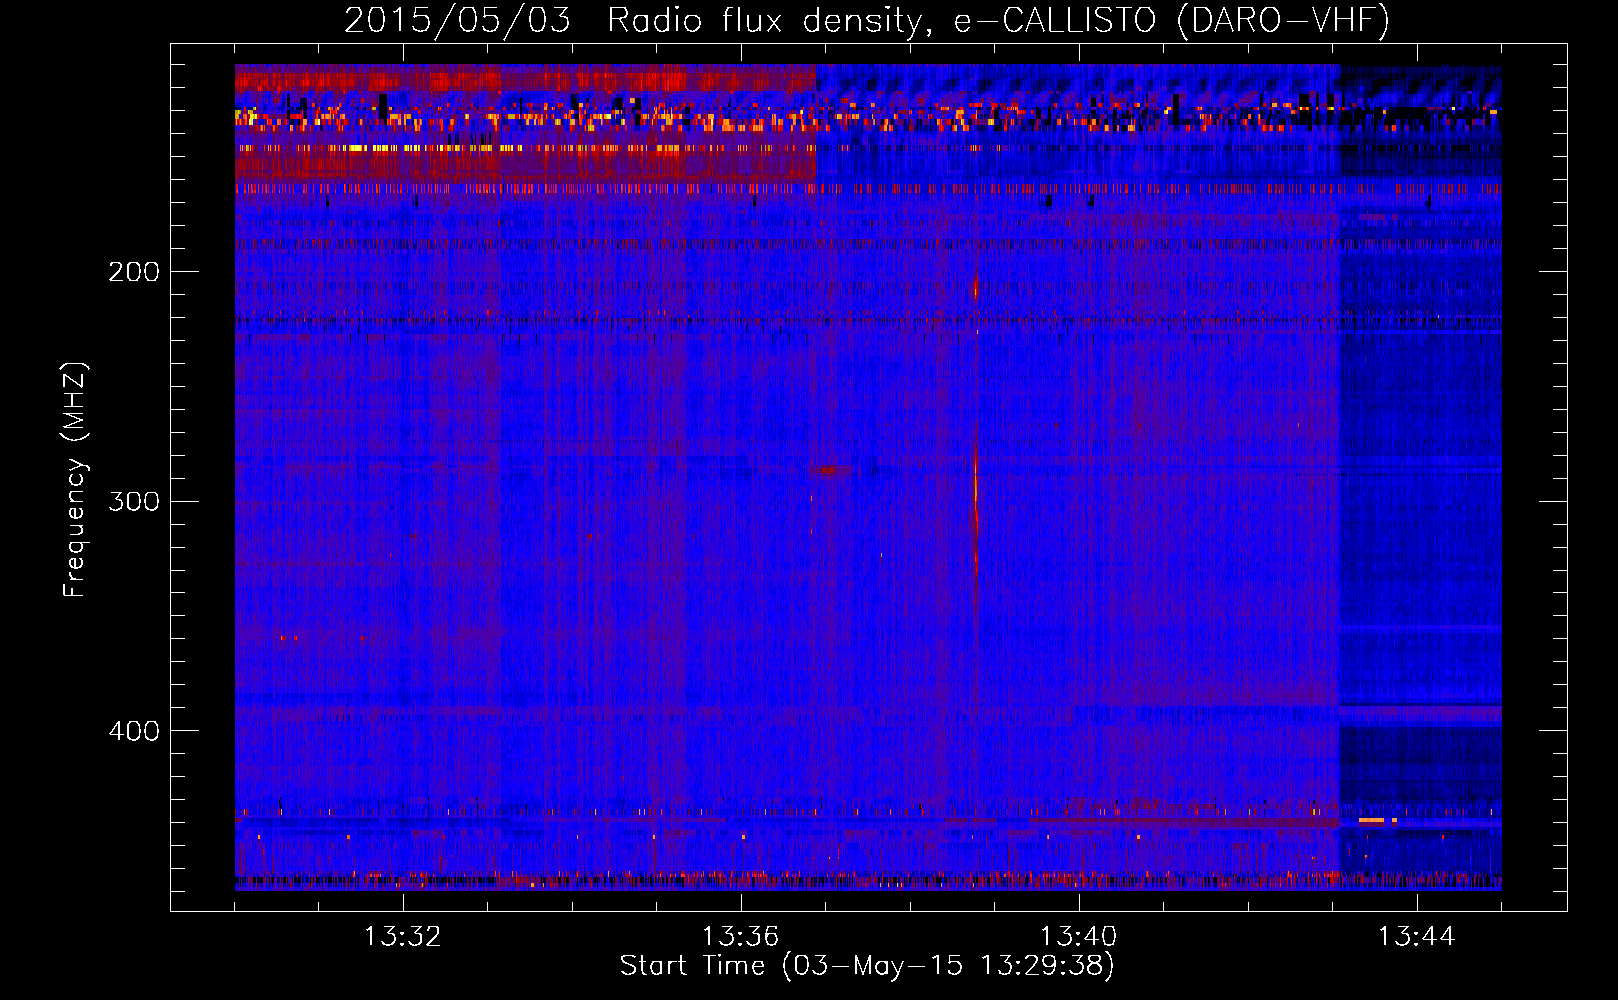Viewport: 1618px width, 1000px height.
Task: Select the 13:40 time tick label
Action: pyautogui.click(x=1079, y=937)
